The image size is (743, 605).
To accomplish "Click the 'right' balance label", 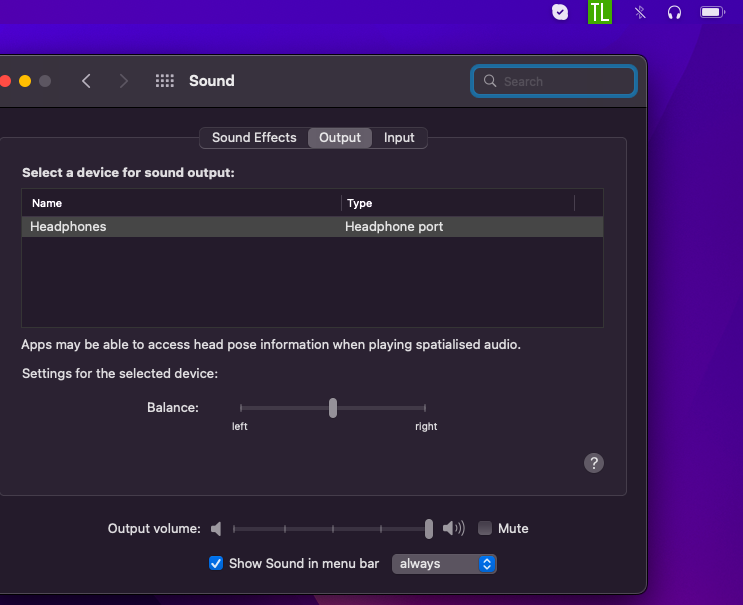I will coord(426,426).
